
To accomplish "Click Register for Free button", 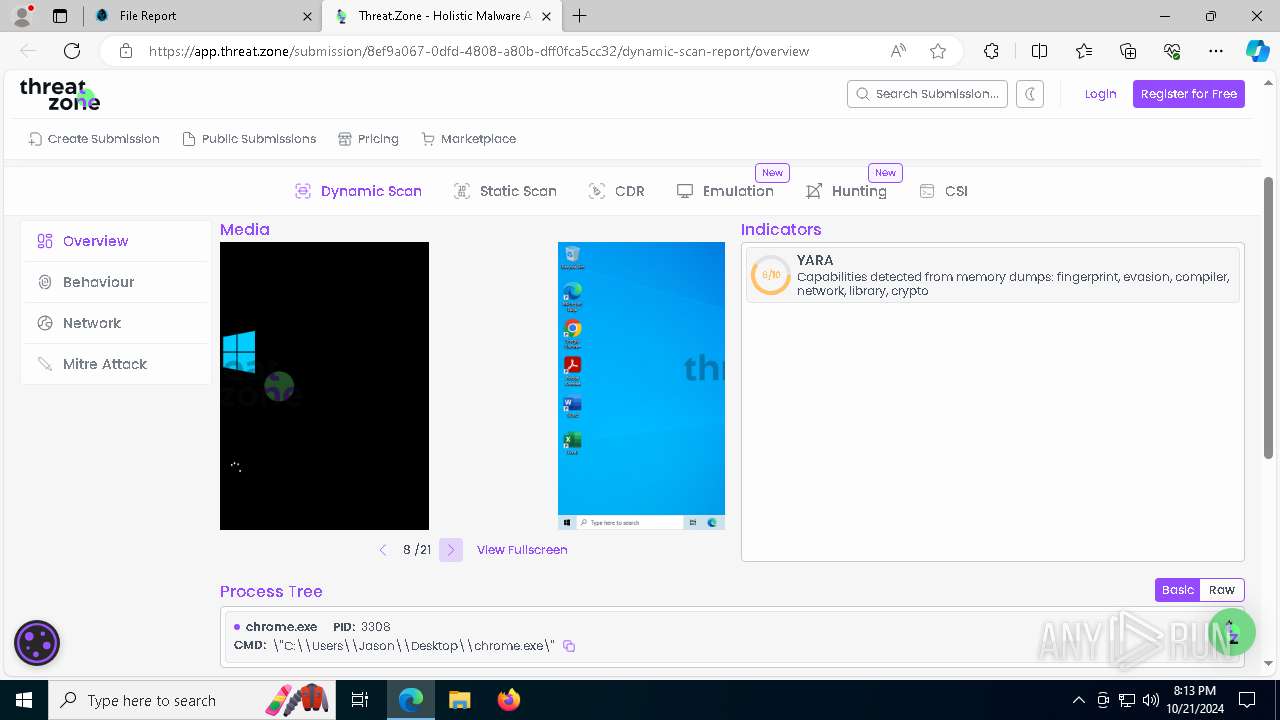I will point(1188,94).
